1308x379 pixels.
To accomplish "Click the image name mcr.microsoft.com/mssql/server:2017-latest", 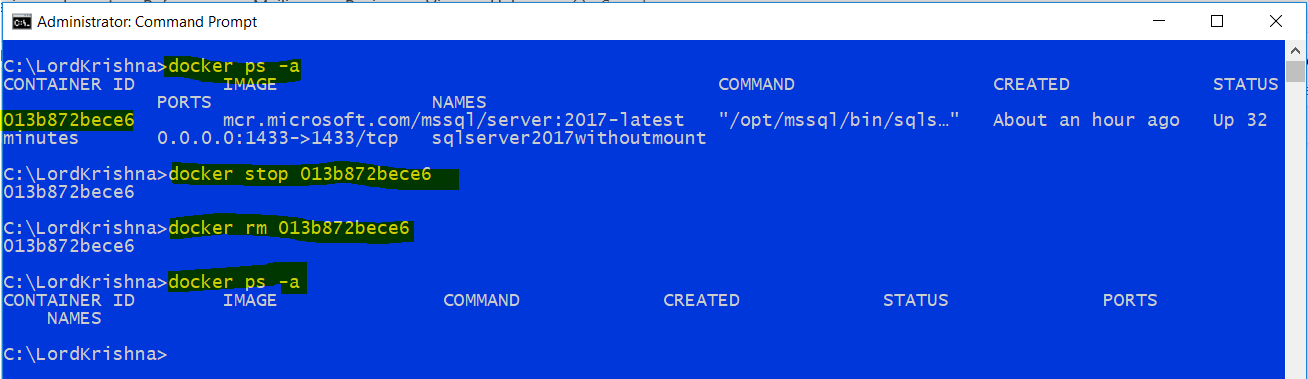I will pos(453,120).
